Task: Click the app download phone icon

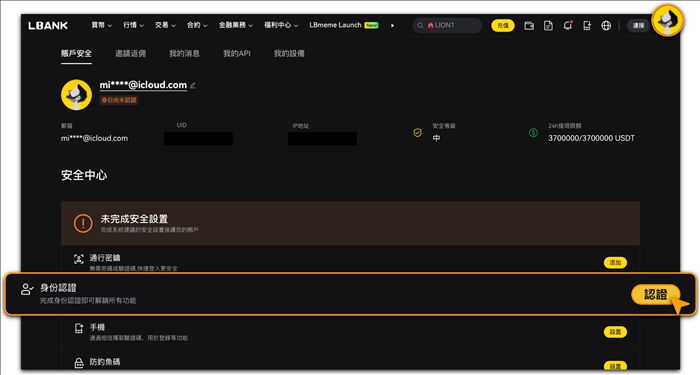Action: point(587,25)
